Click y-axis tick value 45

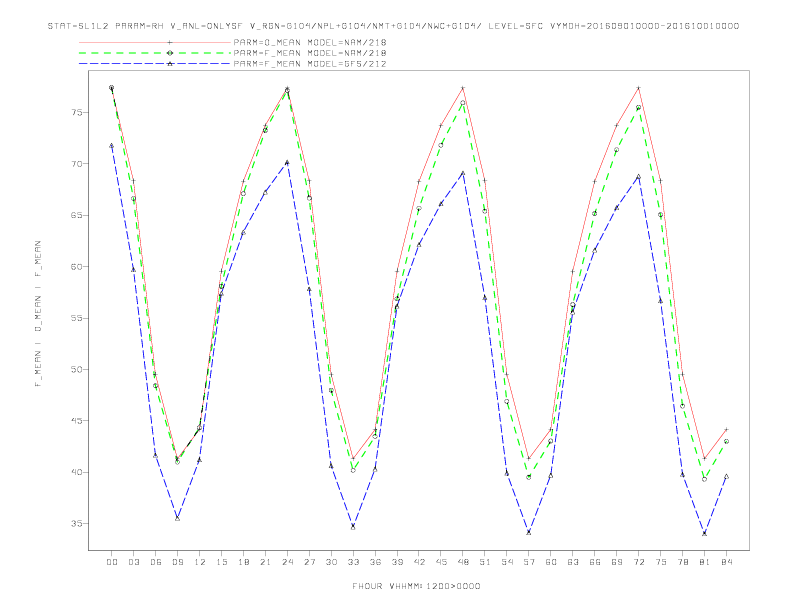click(x=77, y=421)
